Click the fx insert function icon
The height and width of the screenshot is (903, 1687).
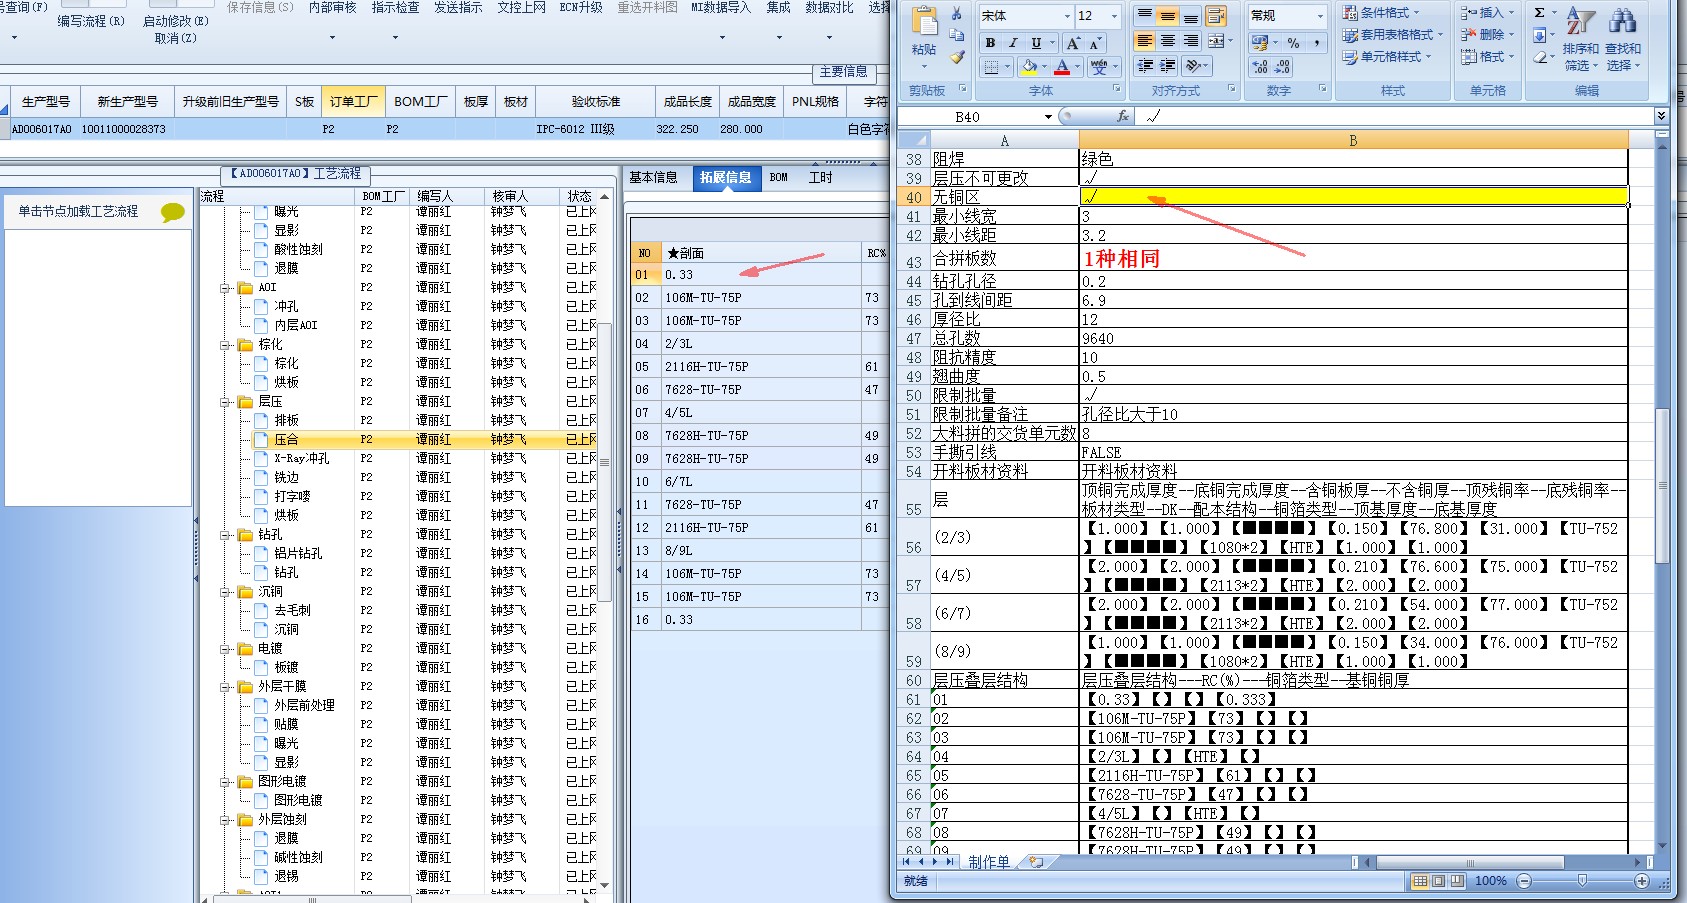point(1122,116)
